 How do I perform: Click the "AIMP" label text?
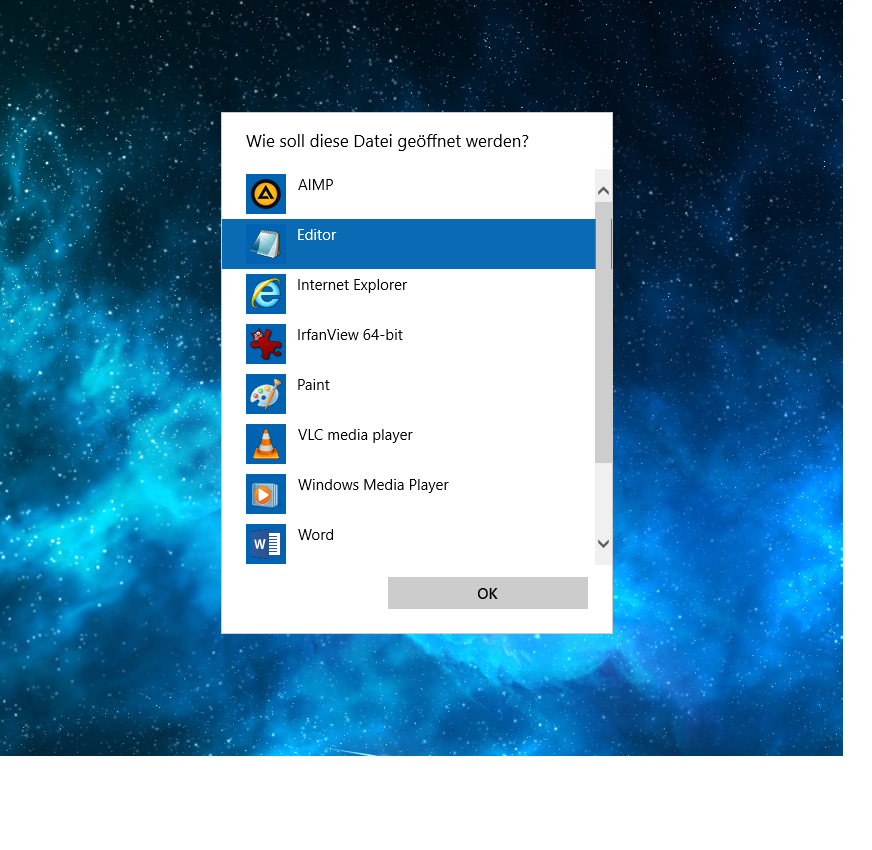[315, 185]
